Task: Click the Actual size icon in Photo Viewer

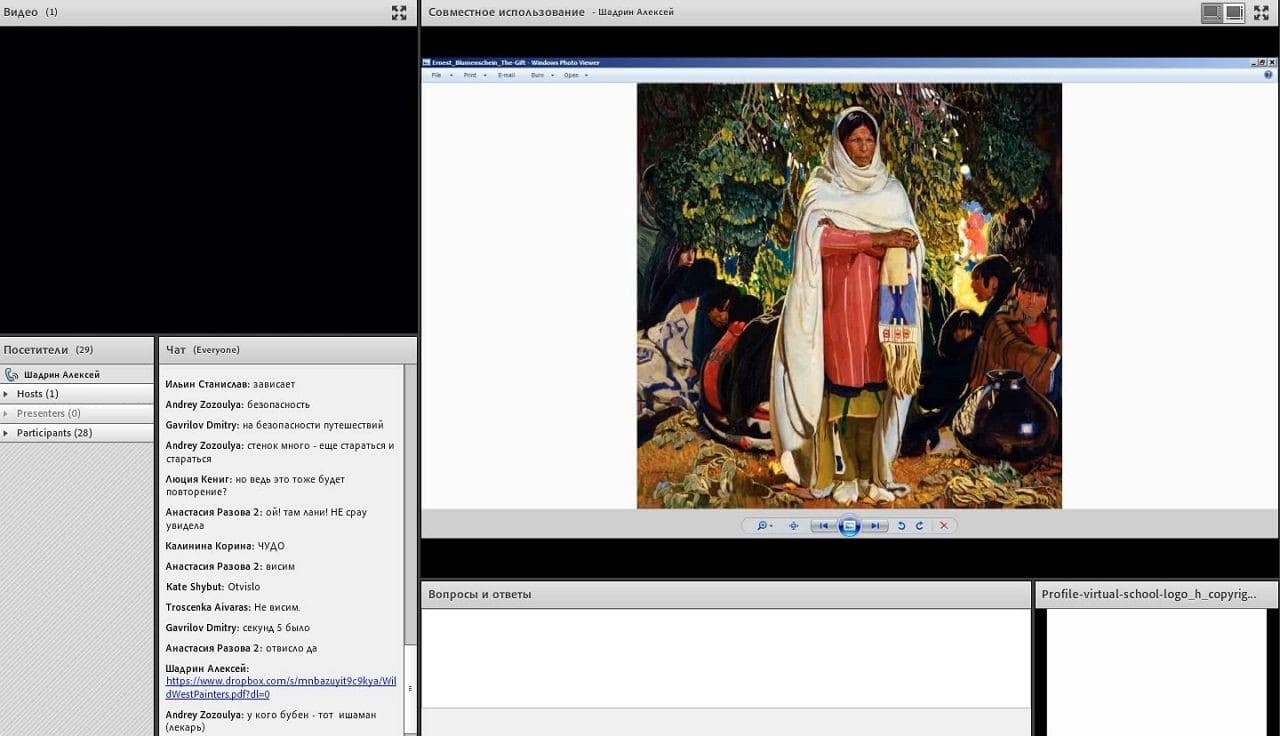Action: click(794, 525)
